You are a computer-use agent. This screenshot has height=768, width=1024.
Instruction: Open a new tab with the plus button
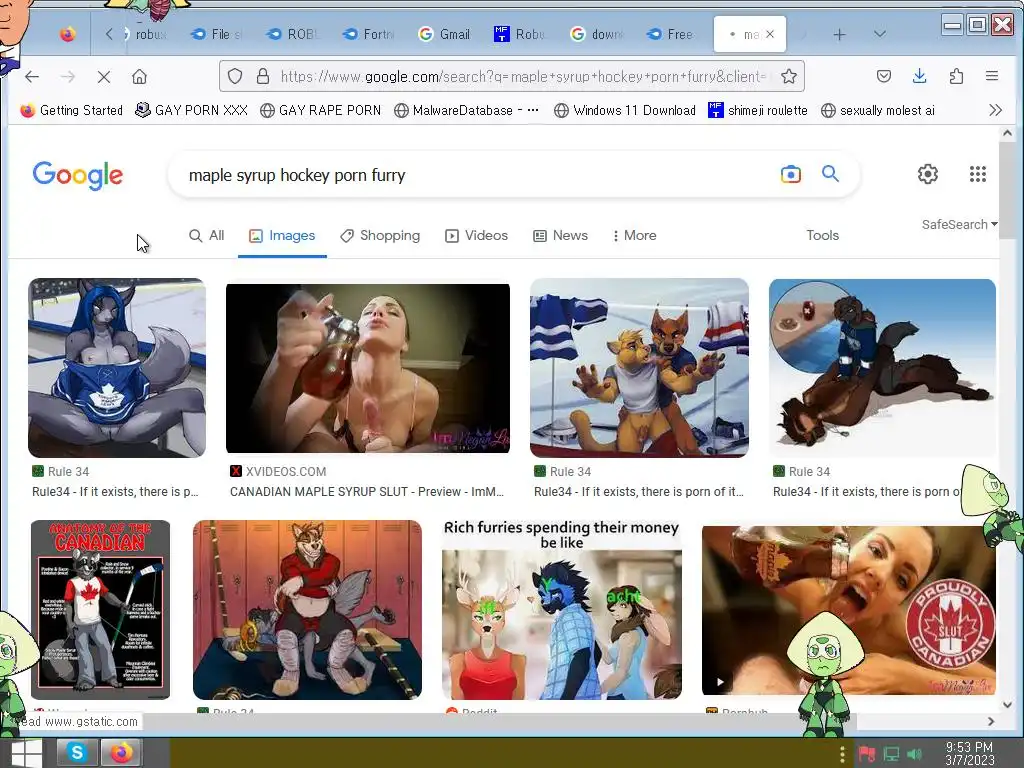click(x=839, y=35)
